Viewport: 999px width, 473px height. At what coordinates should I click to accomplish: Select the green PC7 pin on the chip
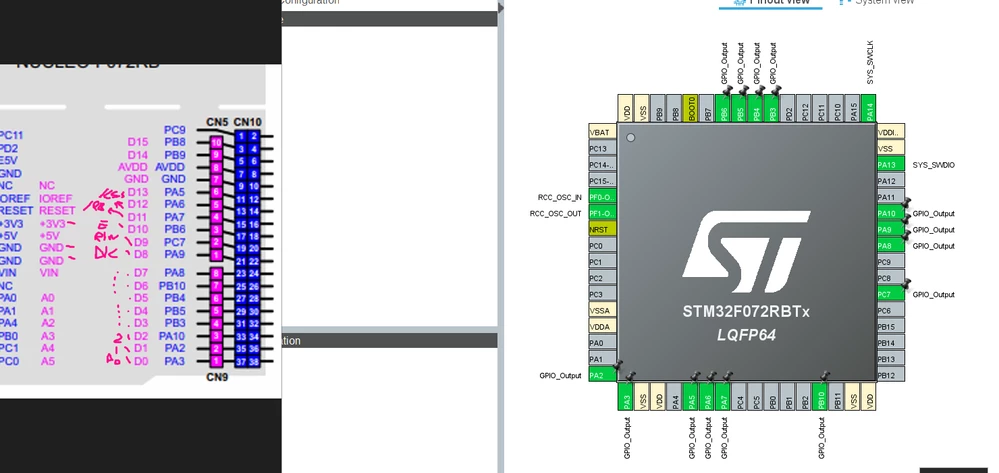click(x=891, y=295)
